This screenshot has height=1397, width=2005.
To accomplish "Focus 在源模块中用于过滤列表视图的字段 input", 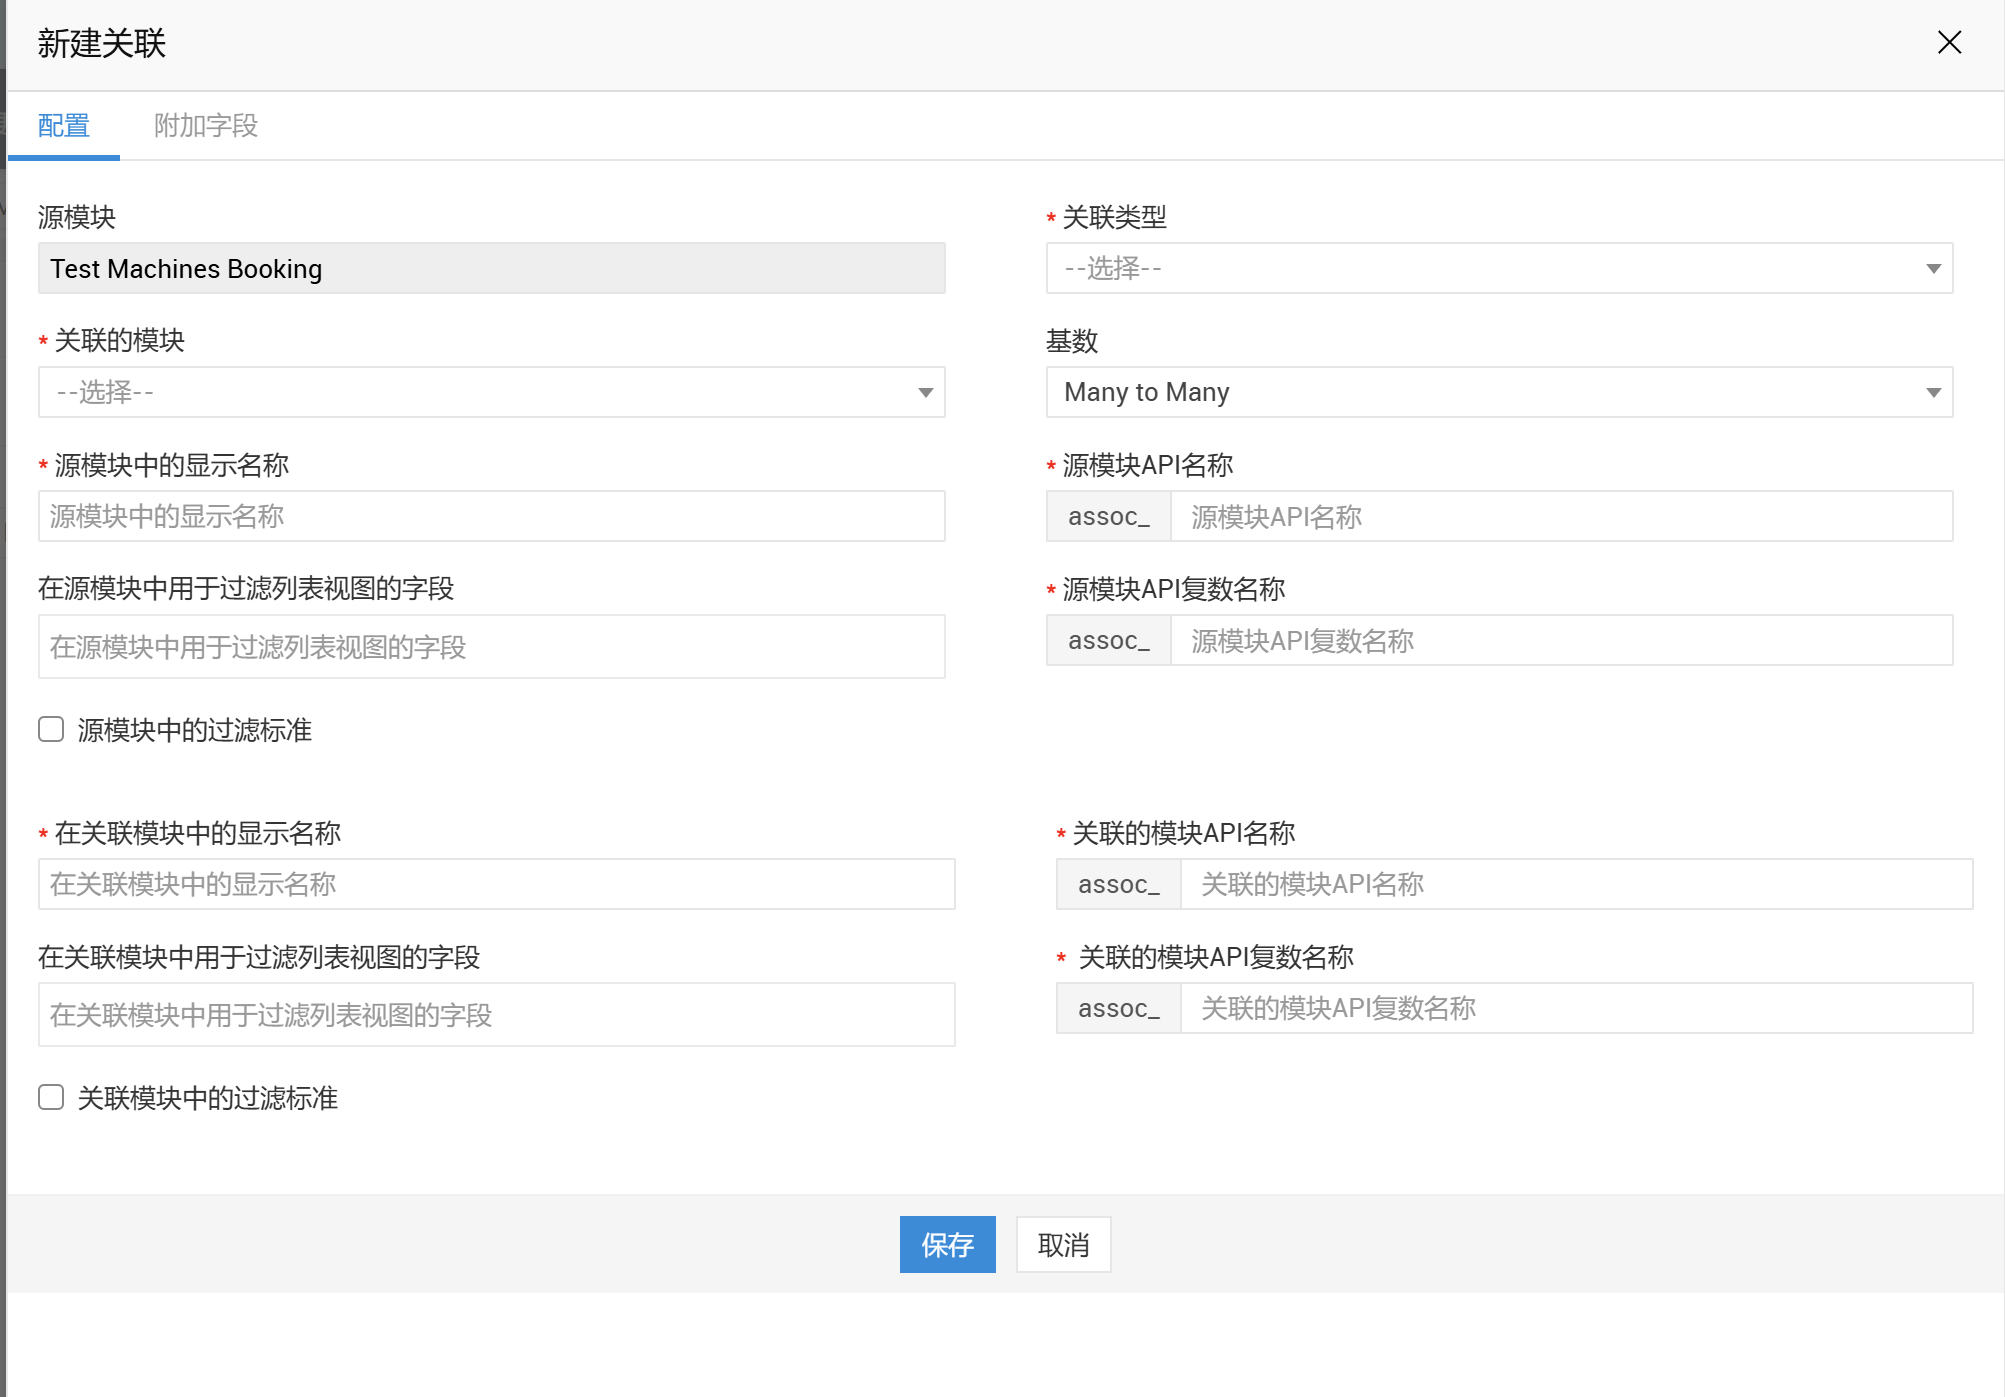I will coord(491,647).
